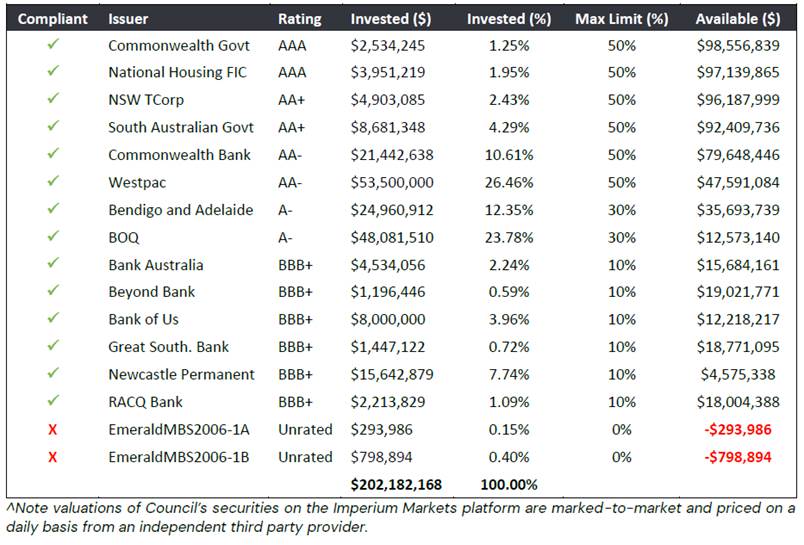This screenshot has height=545, width=804.
Task: Click the Available ($) column header
Action: (738, 19)
